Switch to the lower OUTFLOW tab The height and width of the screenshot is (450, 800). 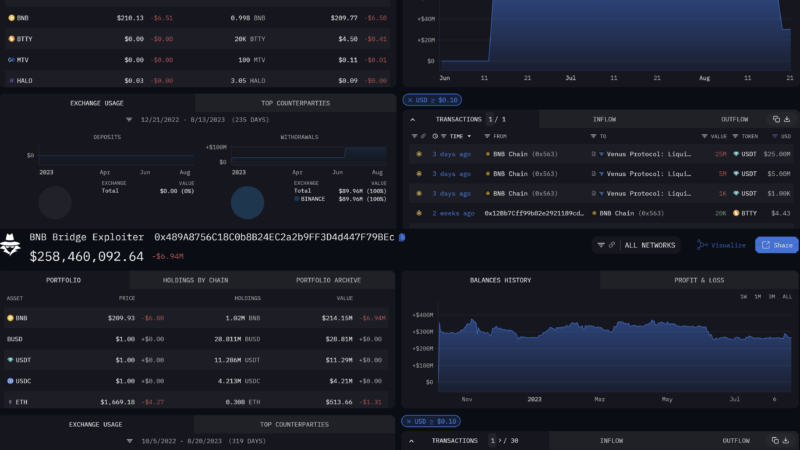736,441
